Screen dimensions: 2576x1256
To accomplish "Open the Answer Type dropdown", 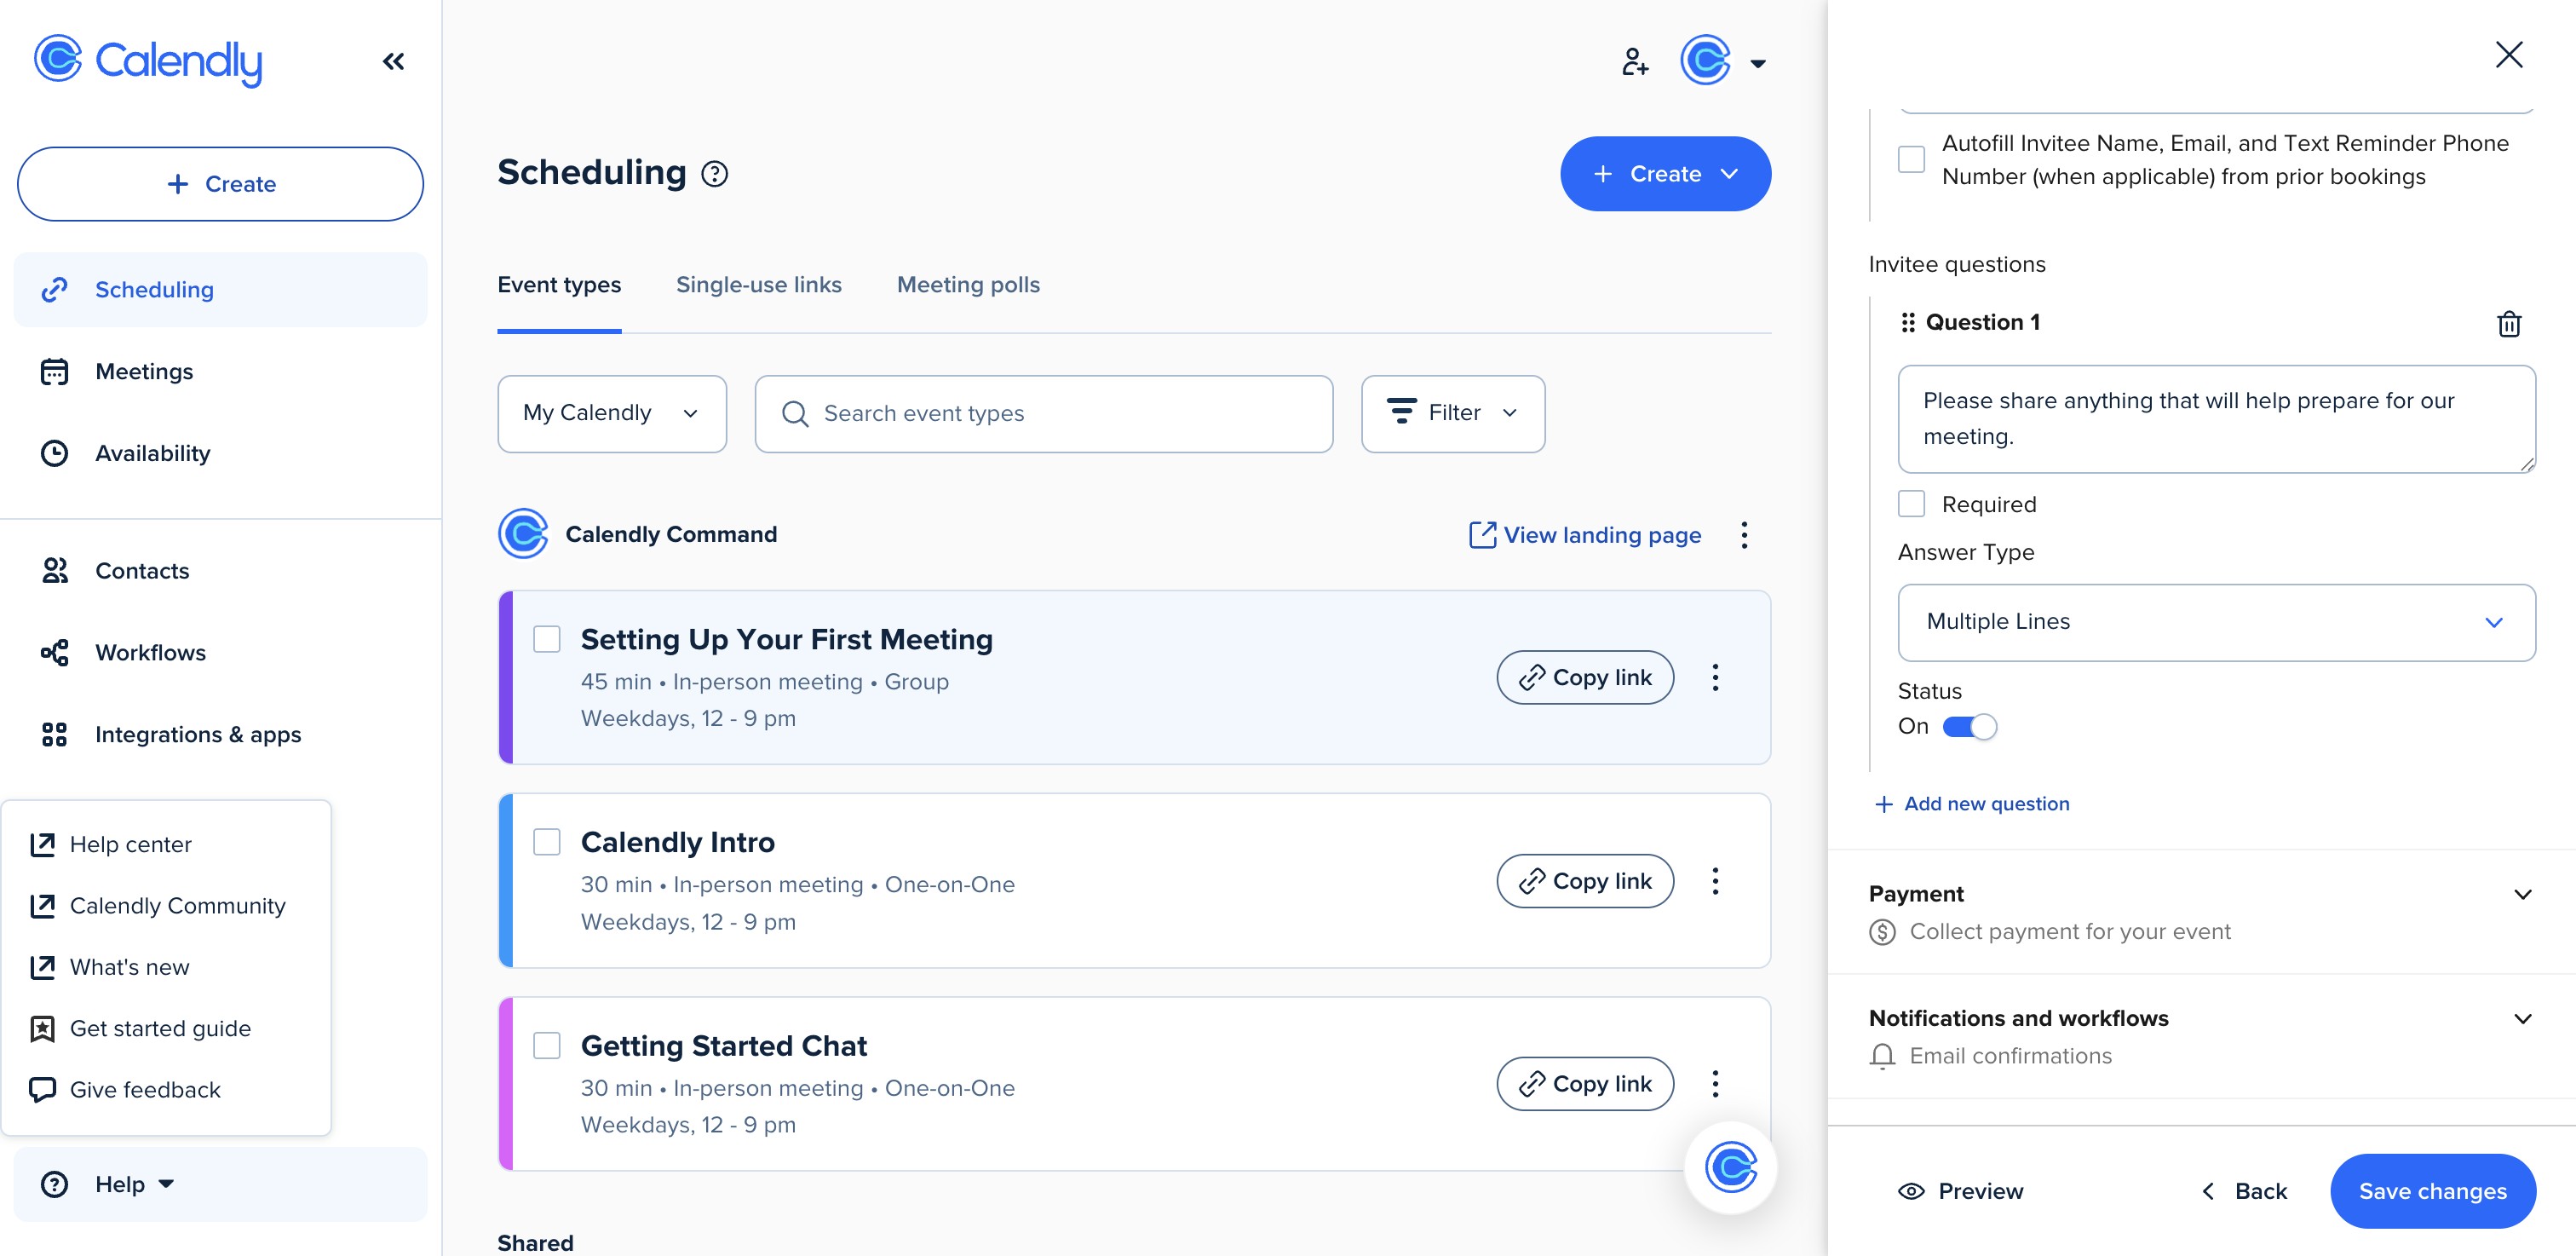I will pos(2216,622).
